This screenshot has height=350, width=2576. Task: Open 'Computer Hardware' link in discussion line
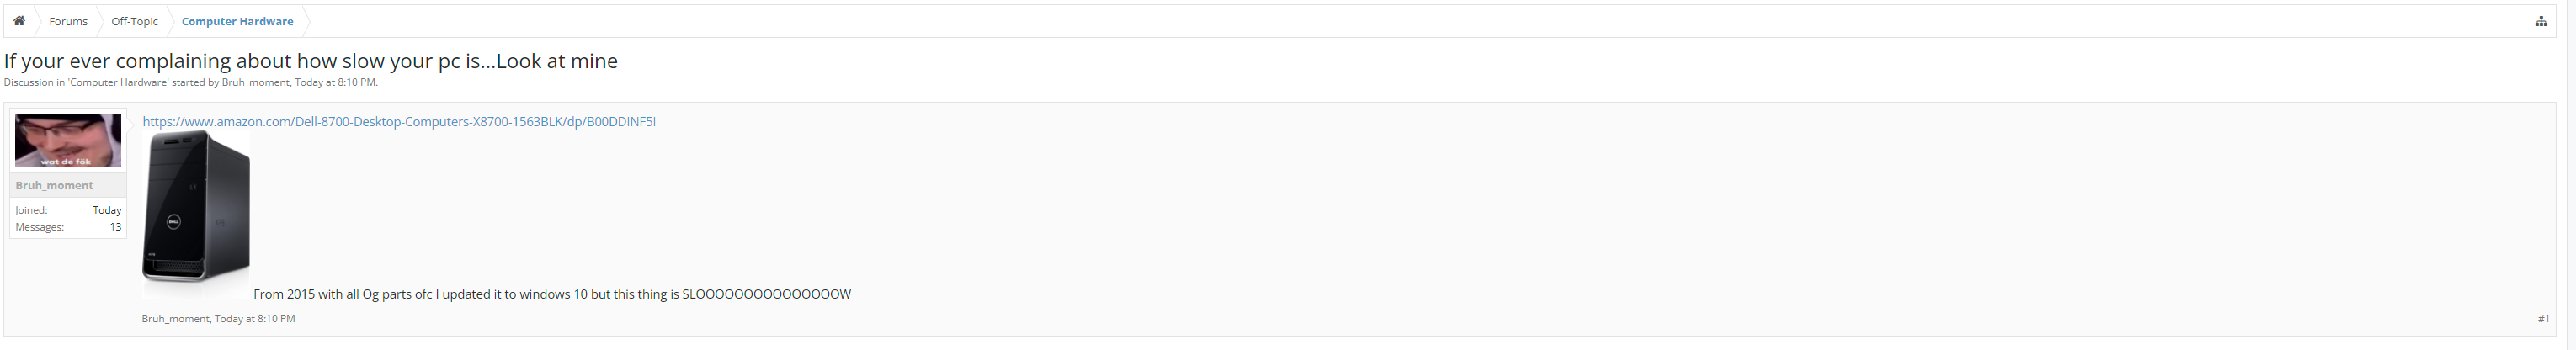point(118,83)
